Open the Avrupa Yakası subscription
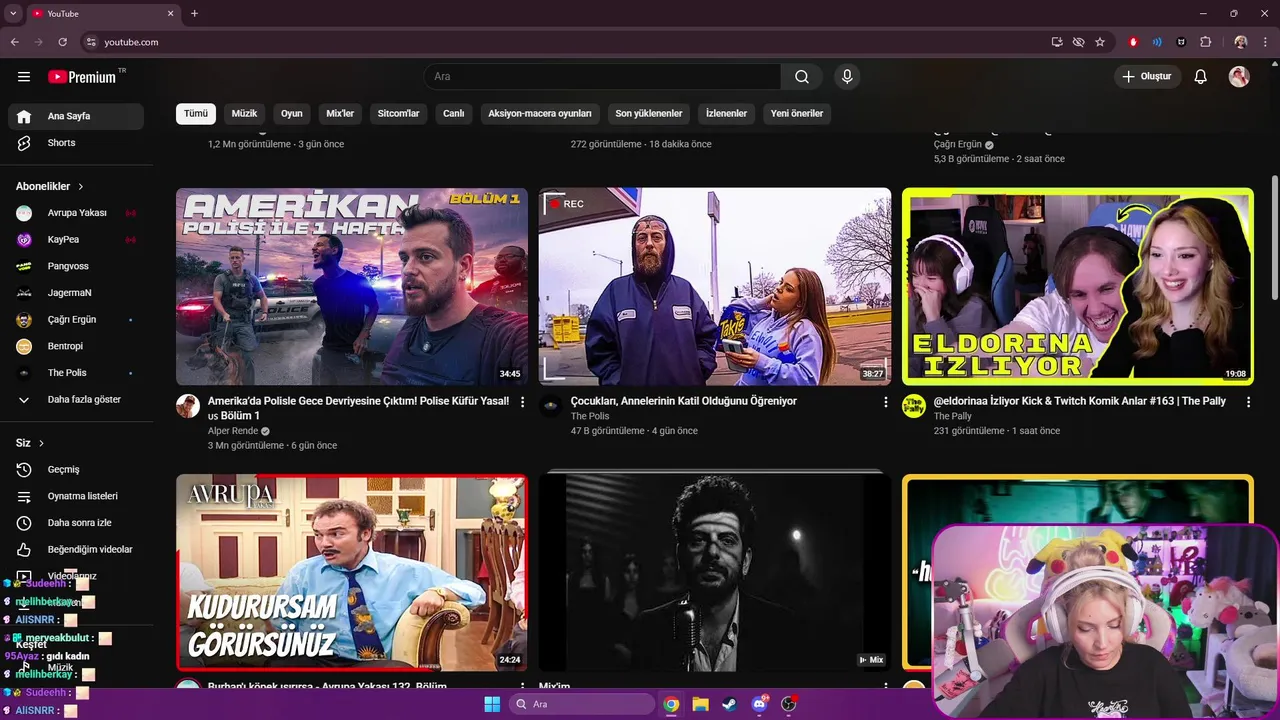Screen dimensions: 1280x720 (76, 213)
